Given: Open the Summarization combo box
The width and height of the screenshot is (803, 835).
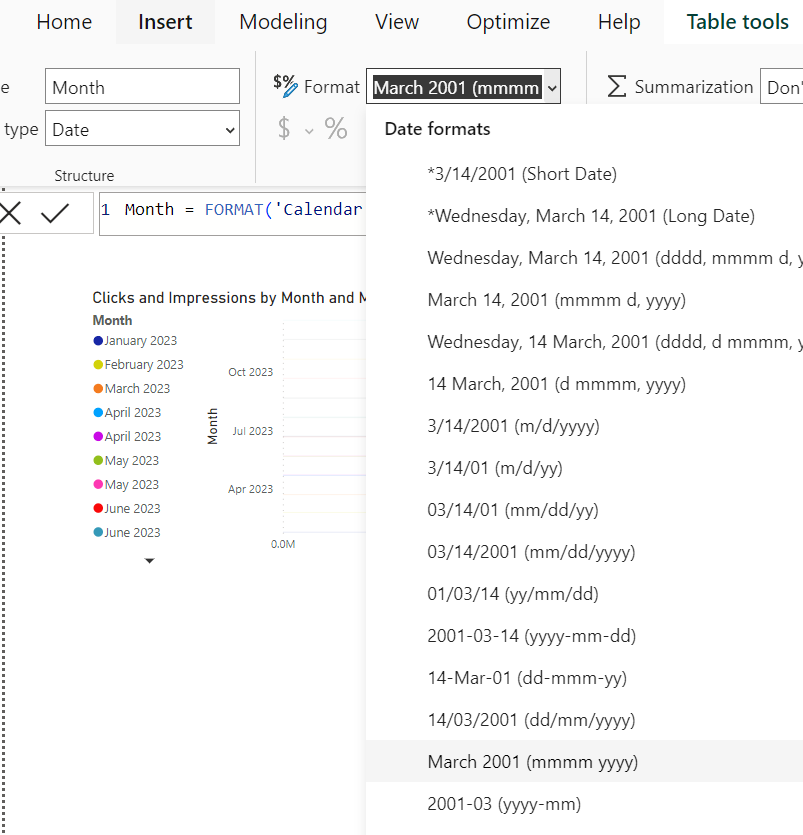Looking at the screenshot, I should pyautogui.click(x=782, y=86).
